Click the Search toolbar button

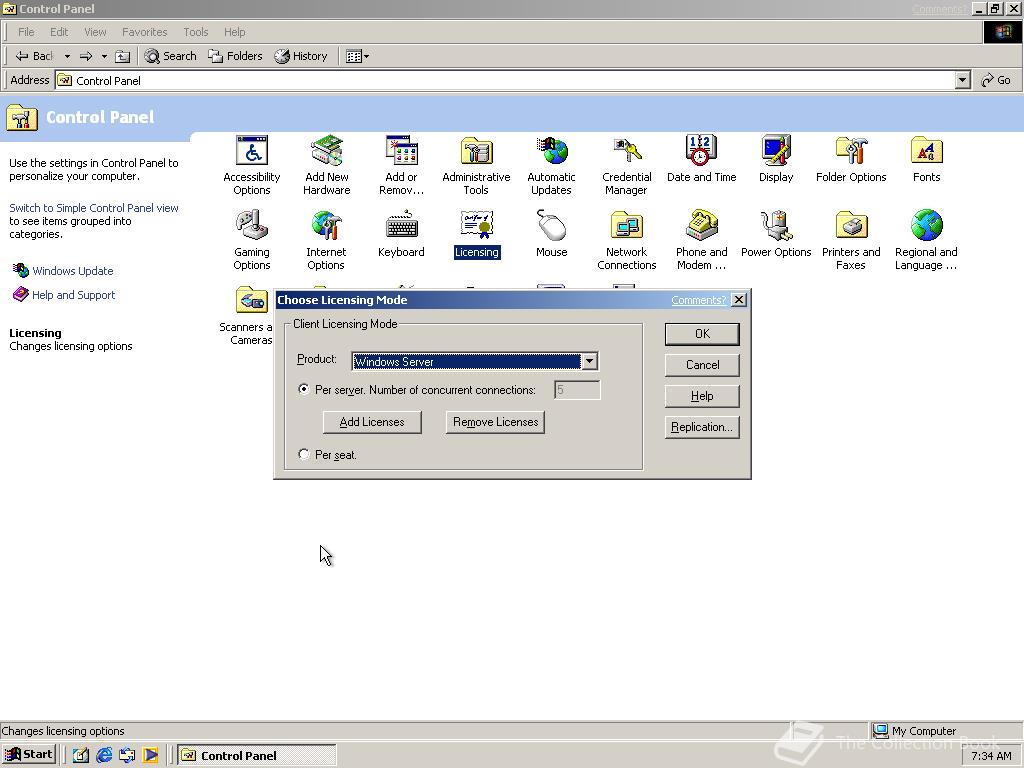point(170,56)
